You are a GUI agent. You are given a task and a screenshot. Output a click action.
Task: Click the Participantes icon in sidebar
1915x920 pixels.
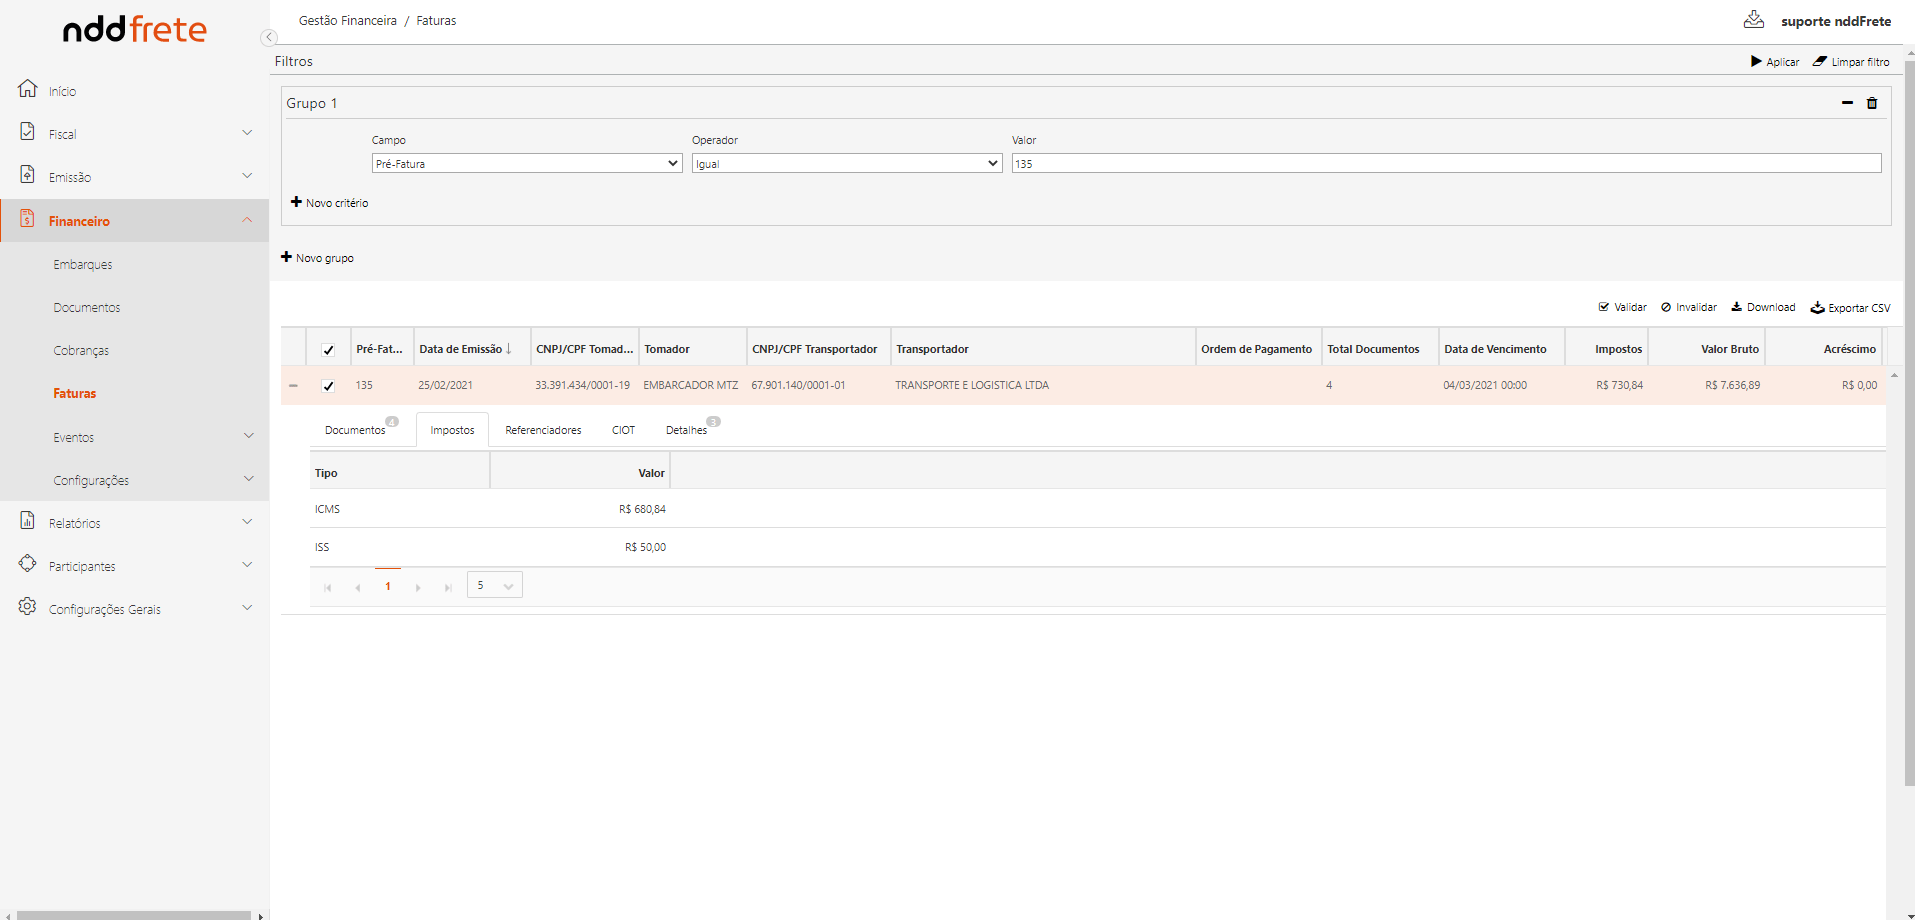tap(28, 564)
